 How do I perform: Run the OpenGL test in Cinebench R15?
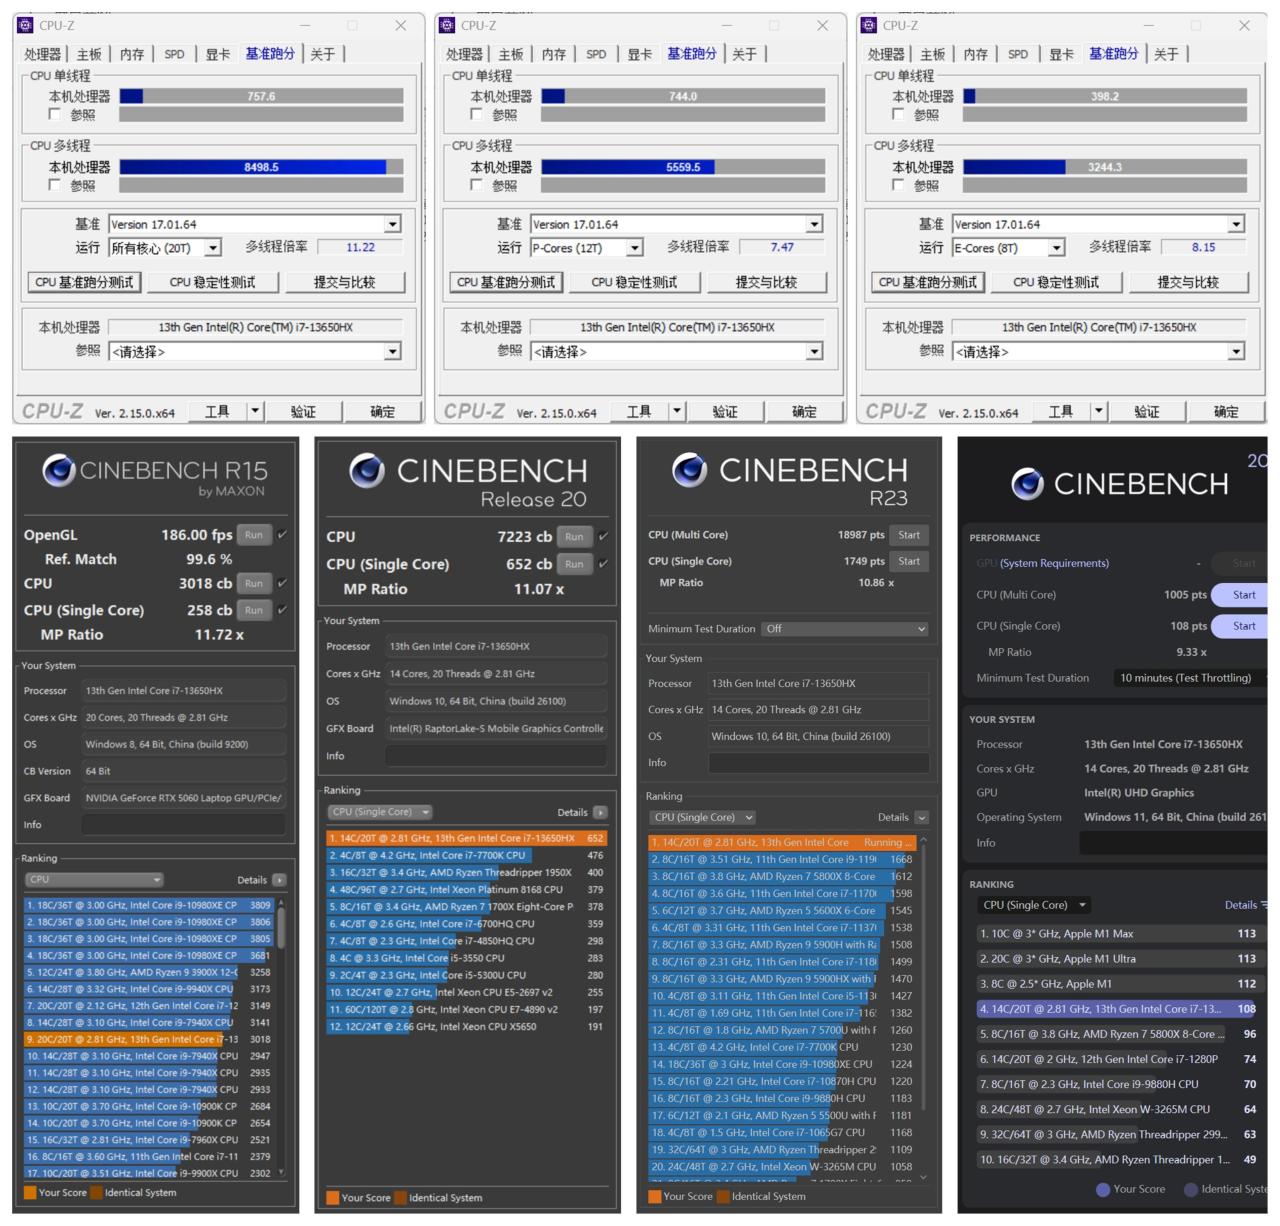click(x=254, y=535)
